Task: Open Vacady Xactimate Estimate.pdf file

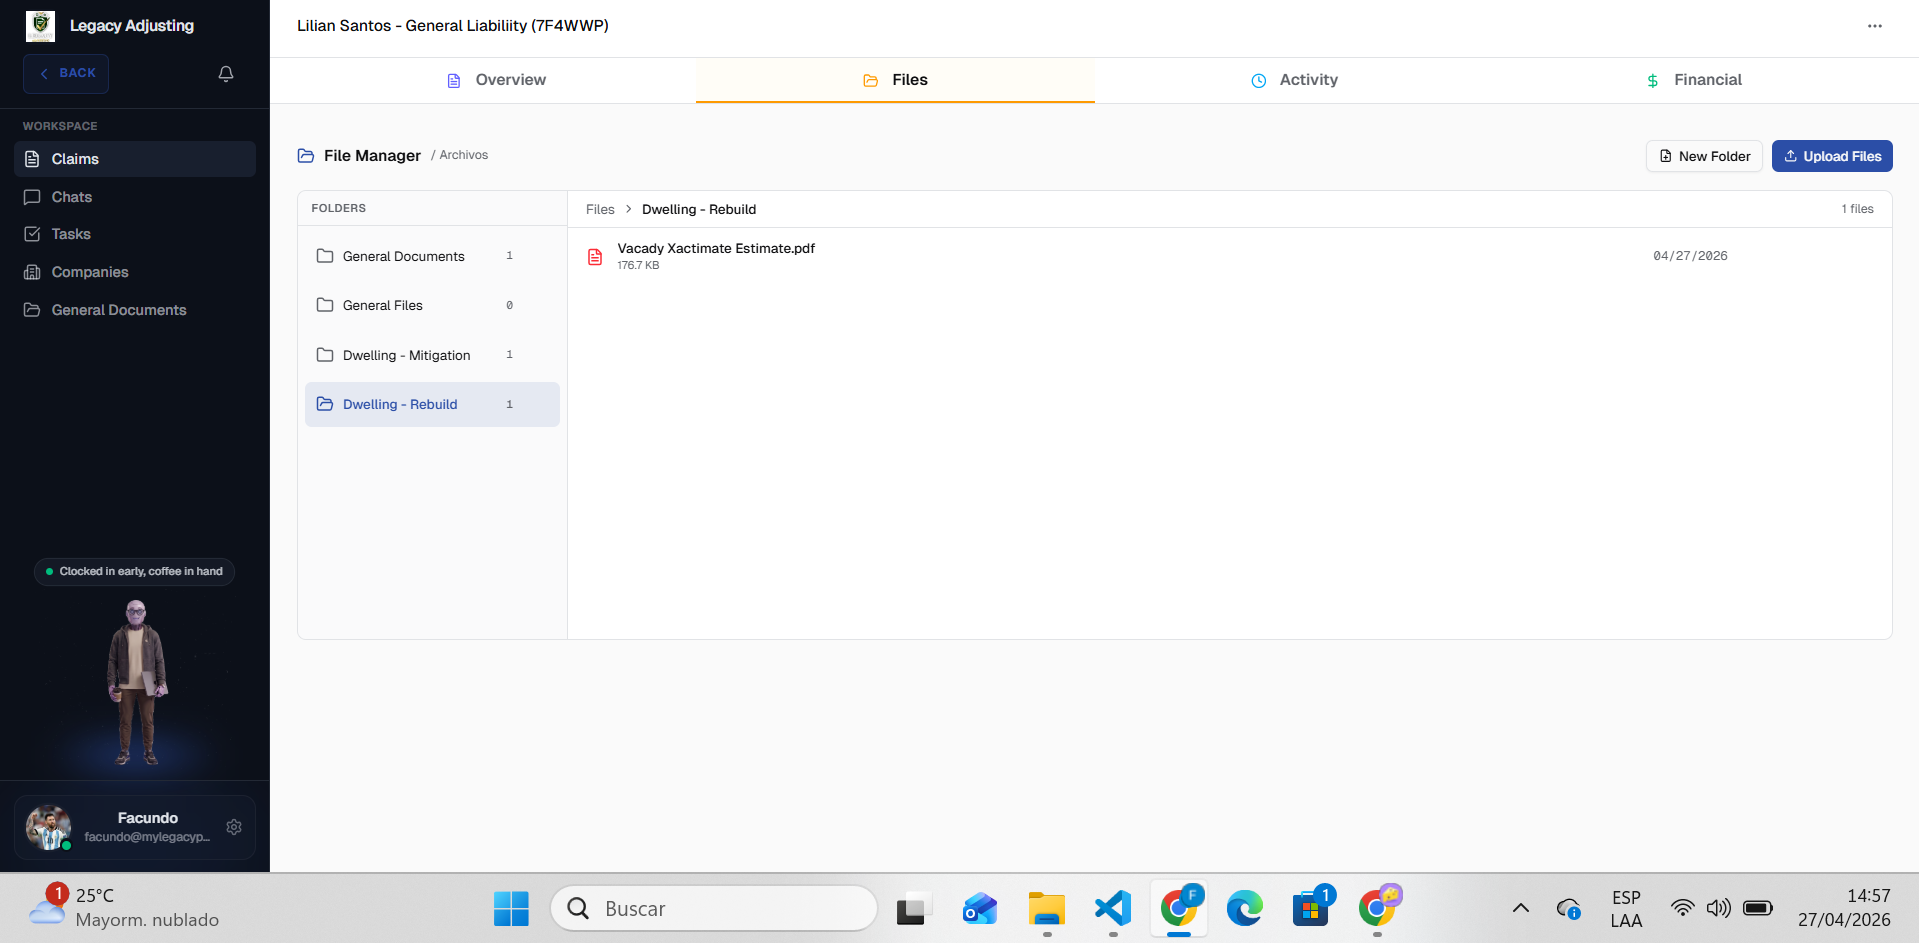Action: pos(716,248)
